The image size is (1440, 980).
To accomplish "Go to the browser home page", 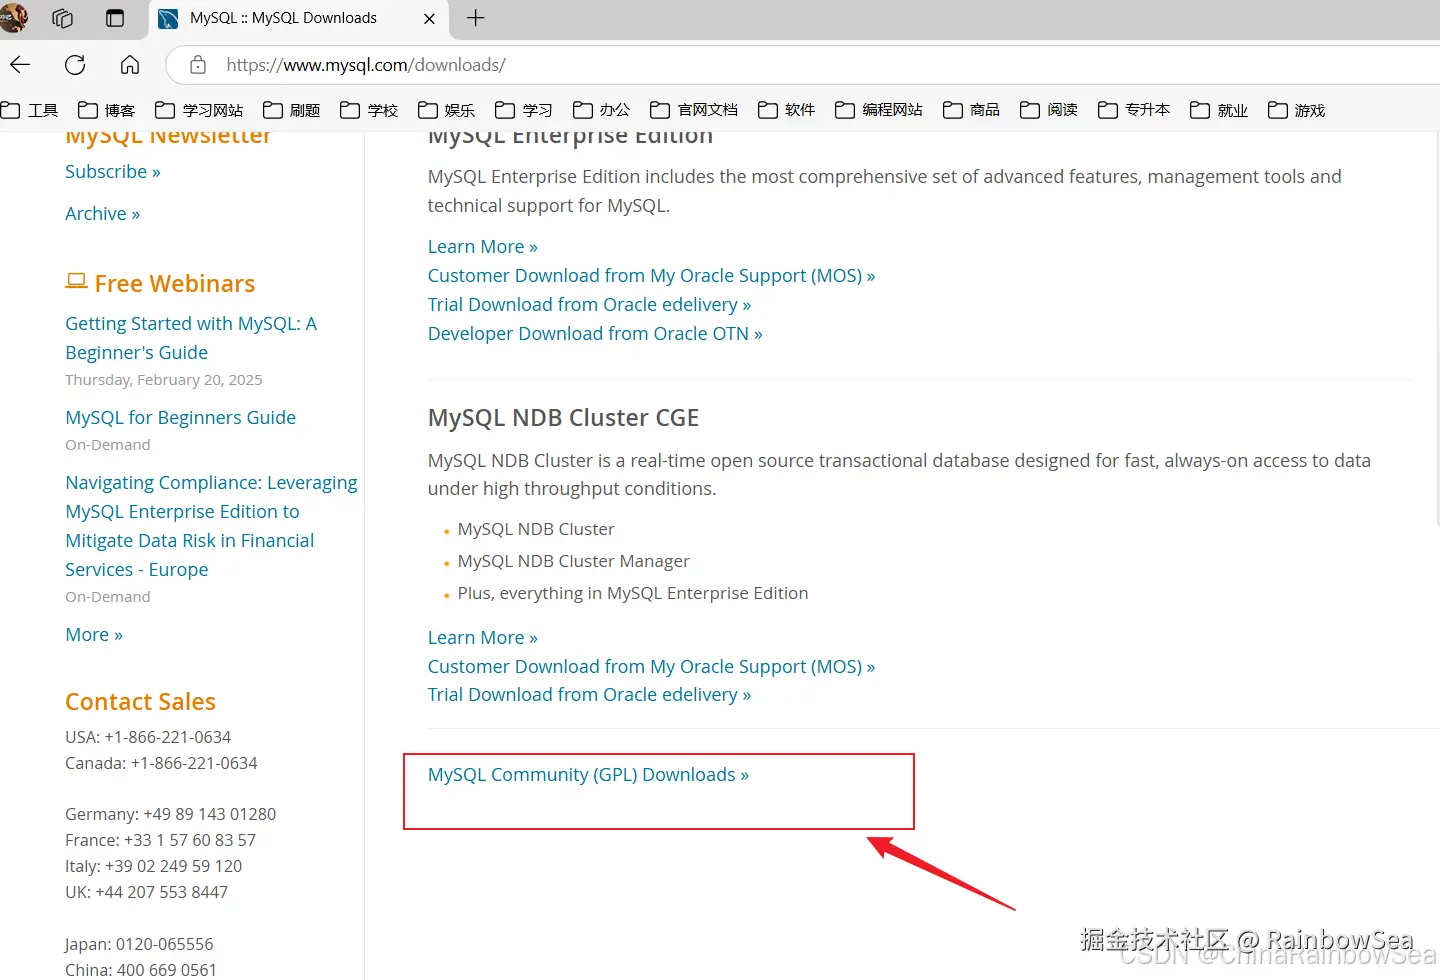I will [x=130, y=65].
